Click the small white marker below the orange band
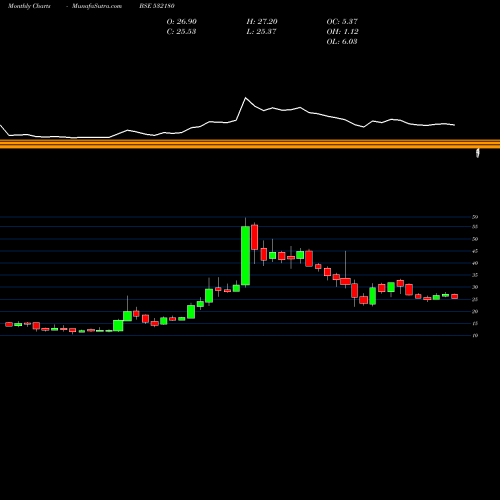 (x=478, y=153)
